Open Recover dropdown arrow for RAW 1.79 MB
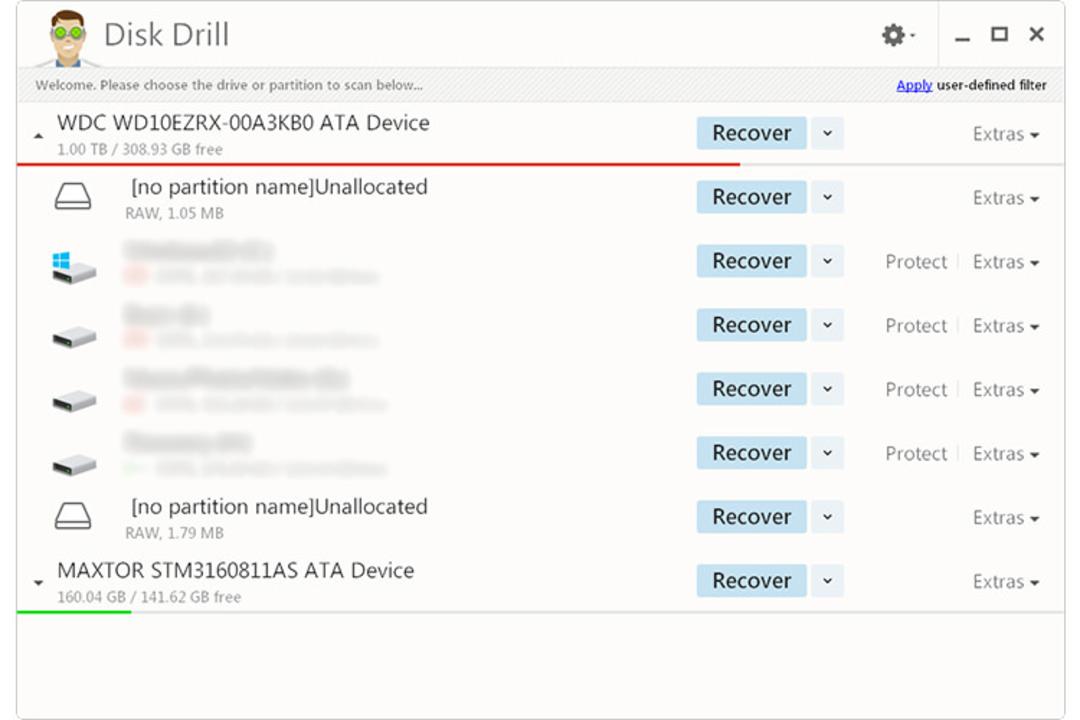1080x720 pixels. point(827,517)
